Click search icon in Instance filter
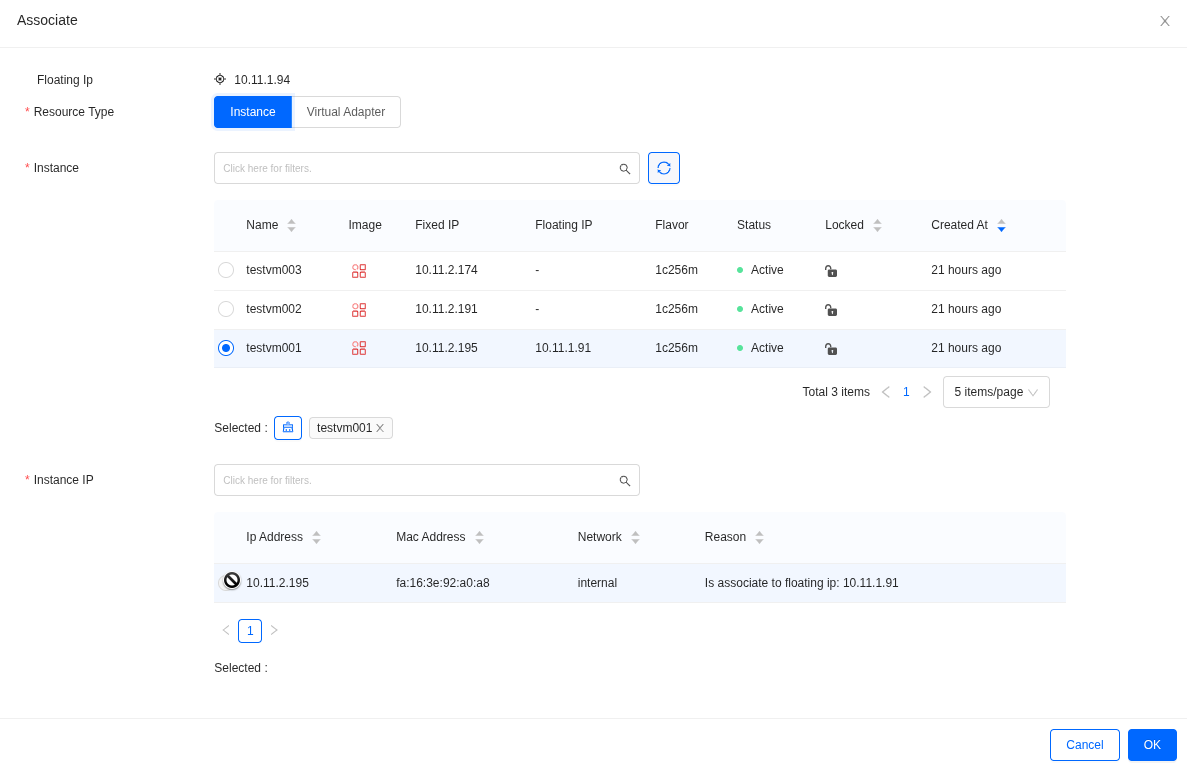 624,169
